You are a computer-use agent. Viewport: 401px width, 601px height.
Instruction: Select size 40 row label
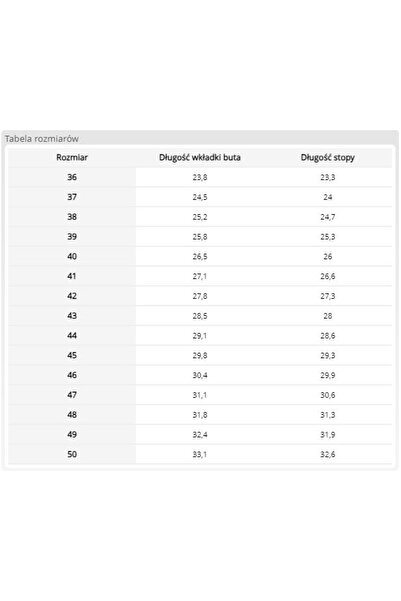(x=72, y=256)
